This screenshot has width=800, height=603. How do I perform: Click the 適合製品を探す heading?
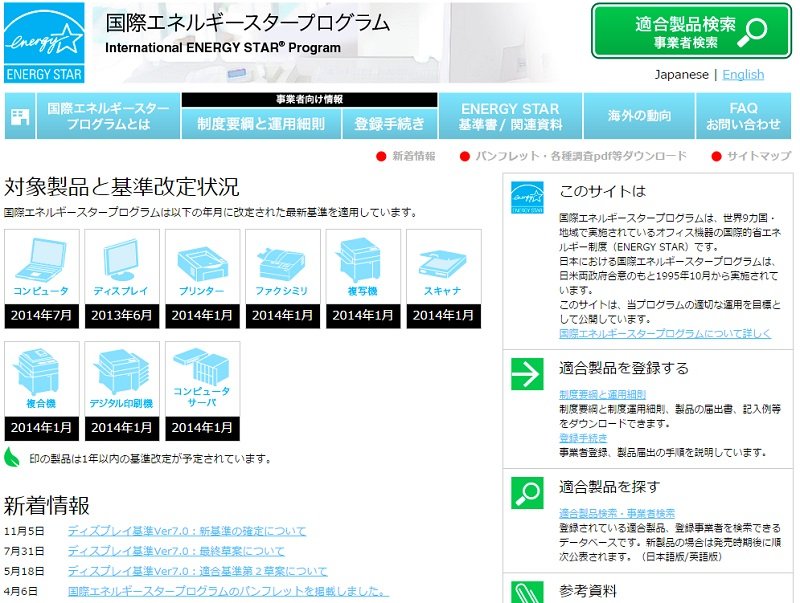click(x=610, y=487)
